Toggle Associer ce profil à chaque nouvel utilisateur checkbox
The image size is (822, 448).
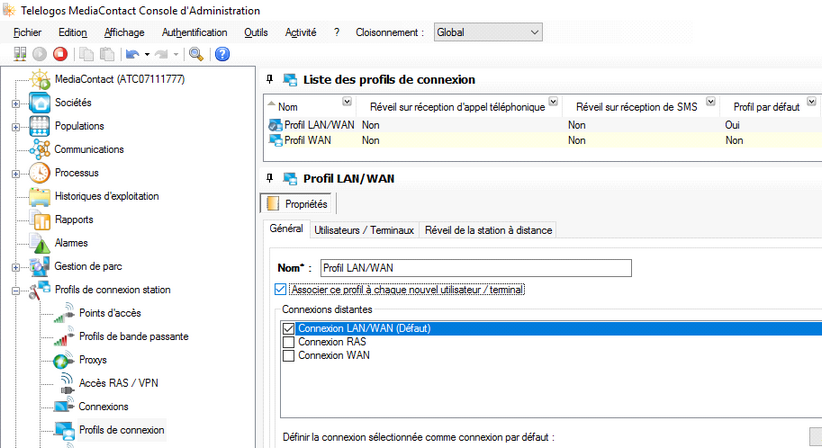(280, 289)
